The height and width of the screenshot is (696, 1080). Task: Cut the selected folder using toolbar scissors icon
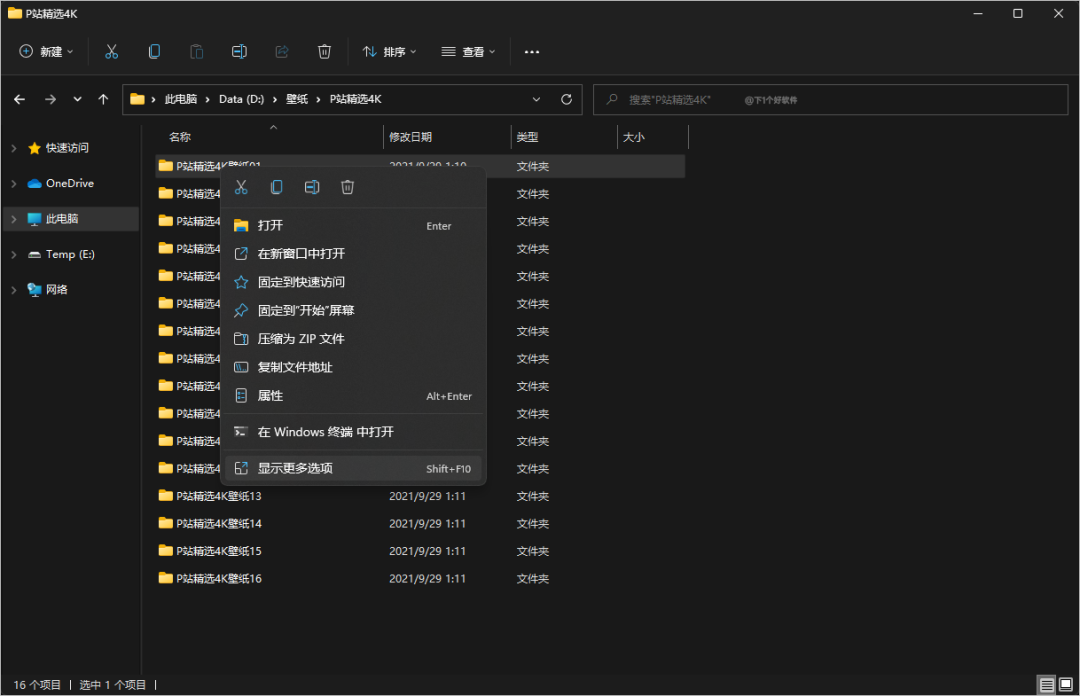(x=111, y=51)
